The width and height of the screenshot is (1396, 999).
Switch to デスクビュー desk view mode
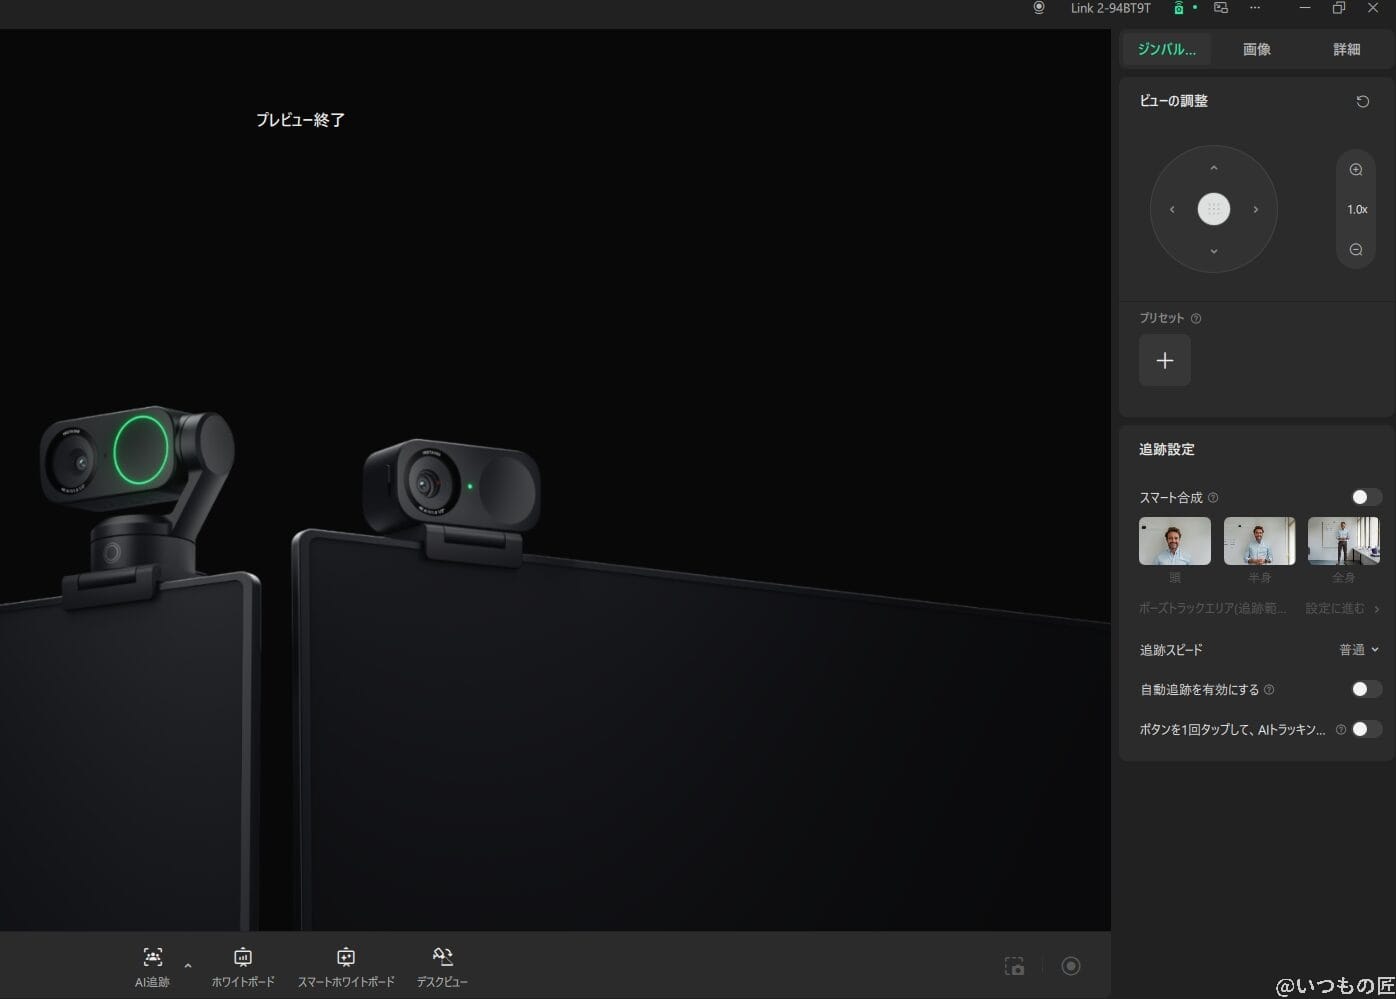click(442, 957)
